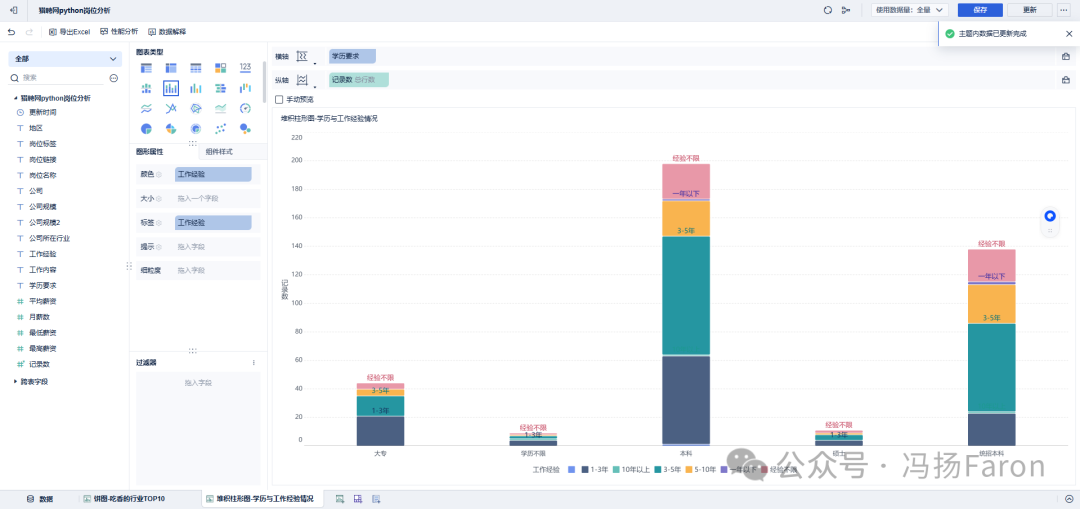
Task: Switch to the 组件样式 tab
Action: click(x=219, y=152)
